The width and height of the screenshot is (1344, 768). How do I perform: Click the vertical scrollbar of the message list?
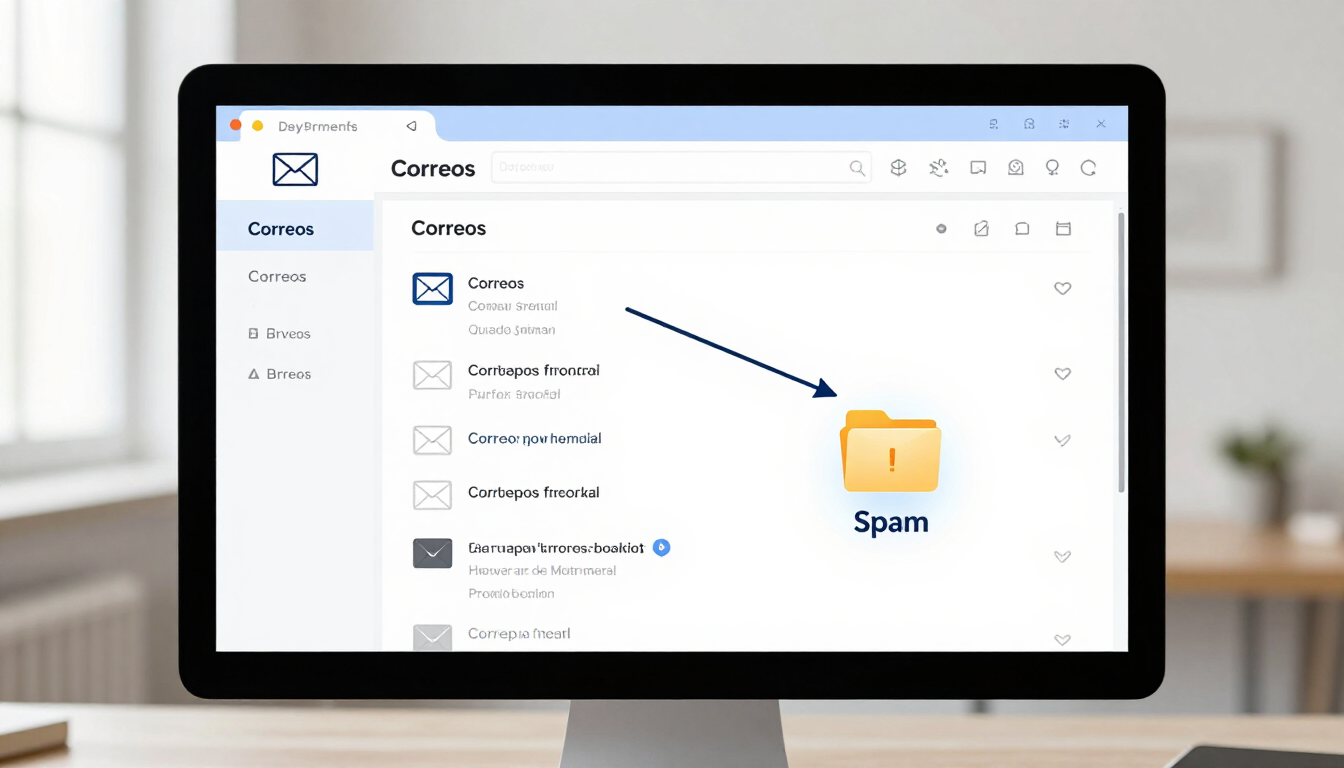tap(1121, 350)
